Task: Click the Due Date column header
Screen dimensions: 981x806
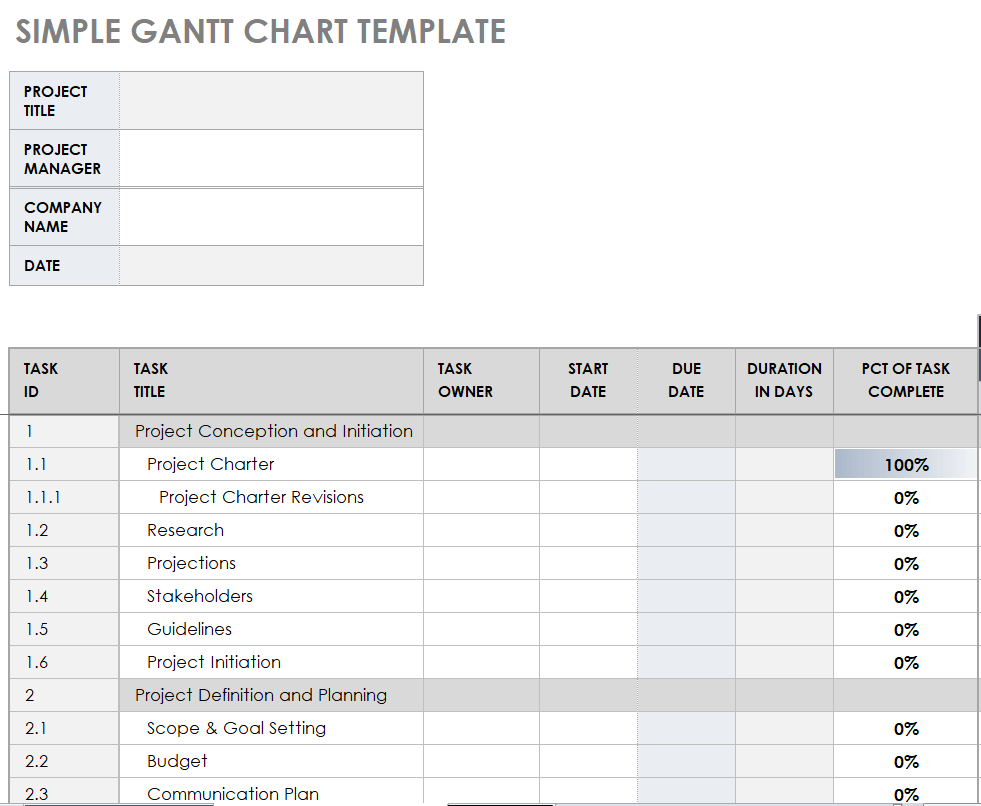Action: 686,381
